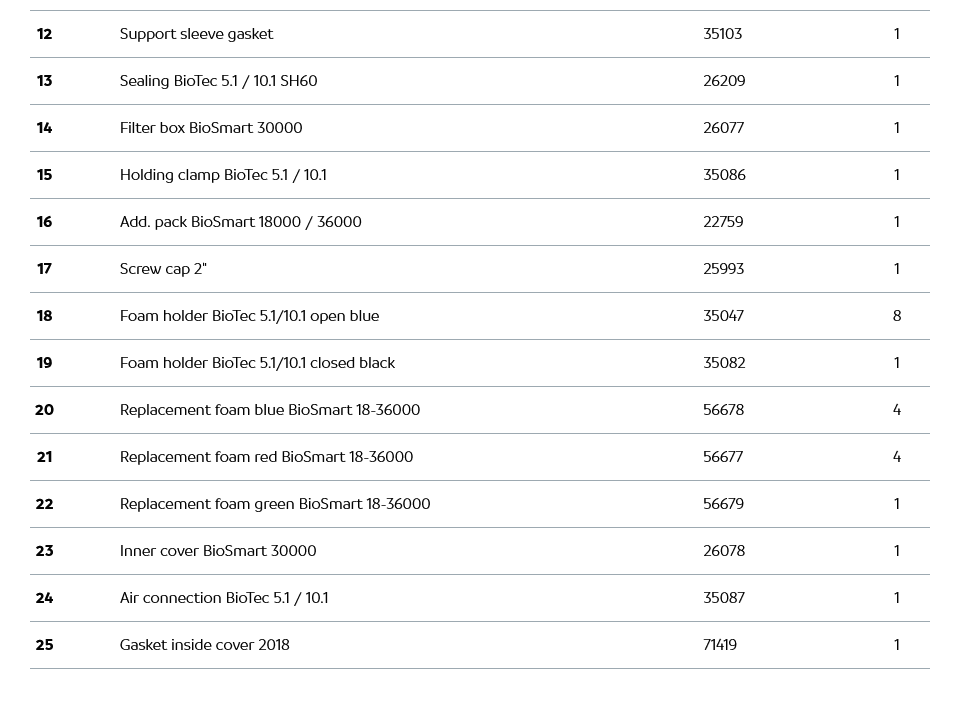The image size is (958, 715).
Task: Click the "Screw cap 2"" description
Action: pyautogui.click(x=163, y=269)
